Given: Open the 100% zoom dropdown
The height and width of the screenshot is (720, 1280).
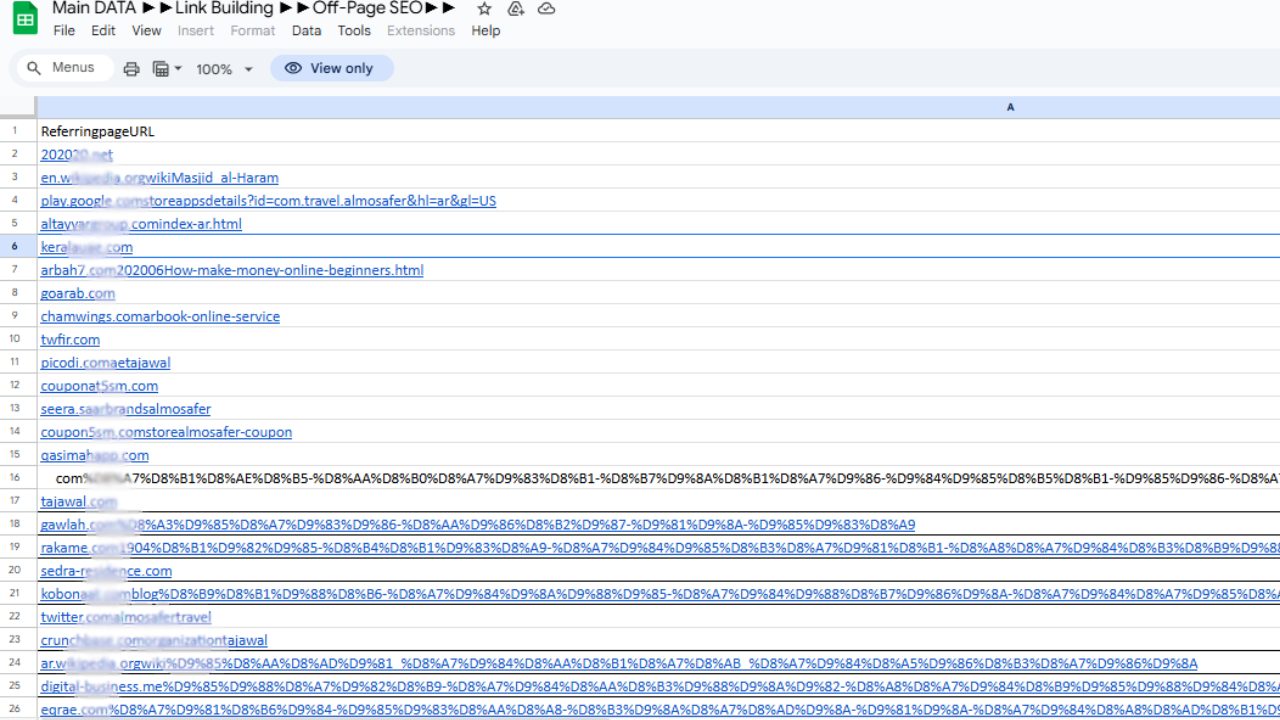Looking at the screenshot, I should click(x=224, y=69).
